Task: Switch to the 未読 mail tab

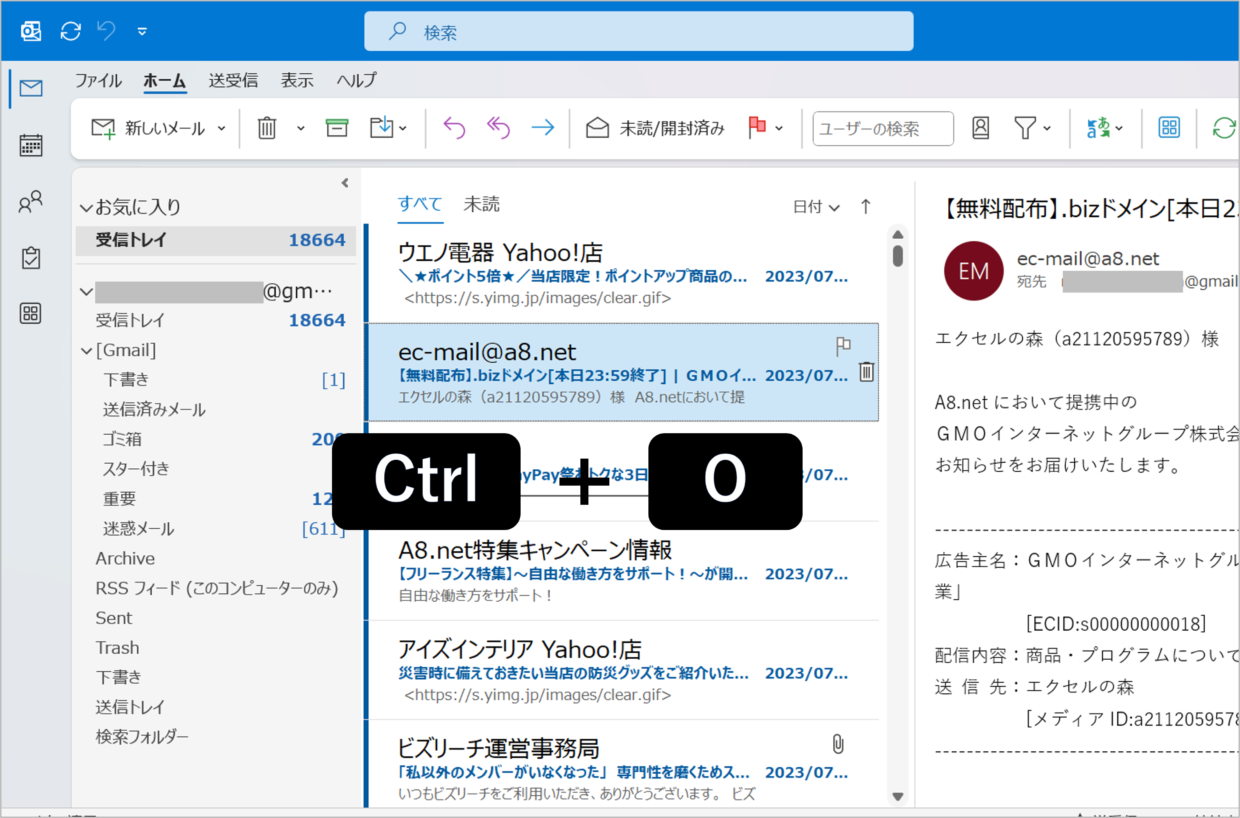Action: [x=481, y=204]
